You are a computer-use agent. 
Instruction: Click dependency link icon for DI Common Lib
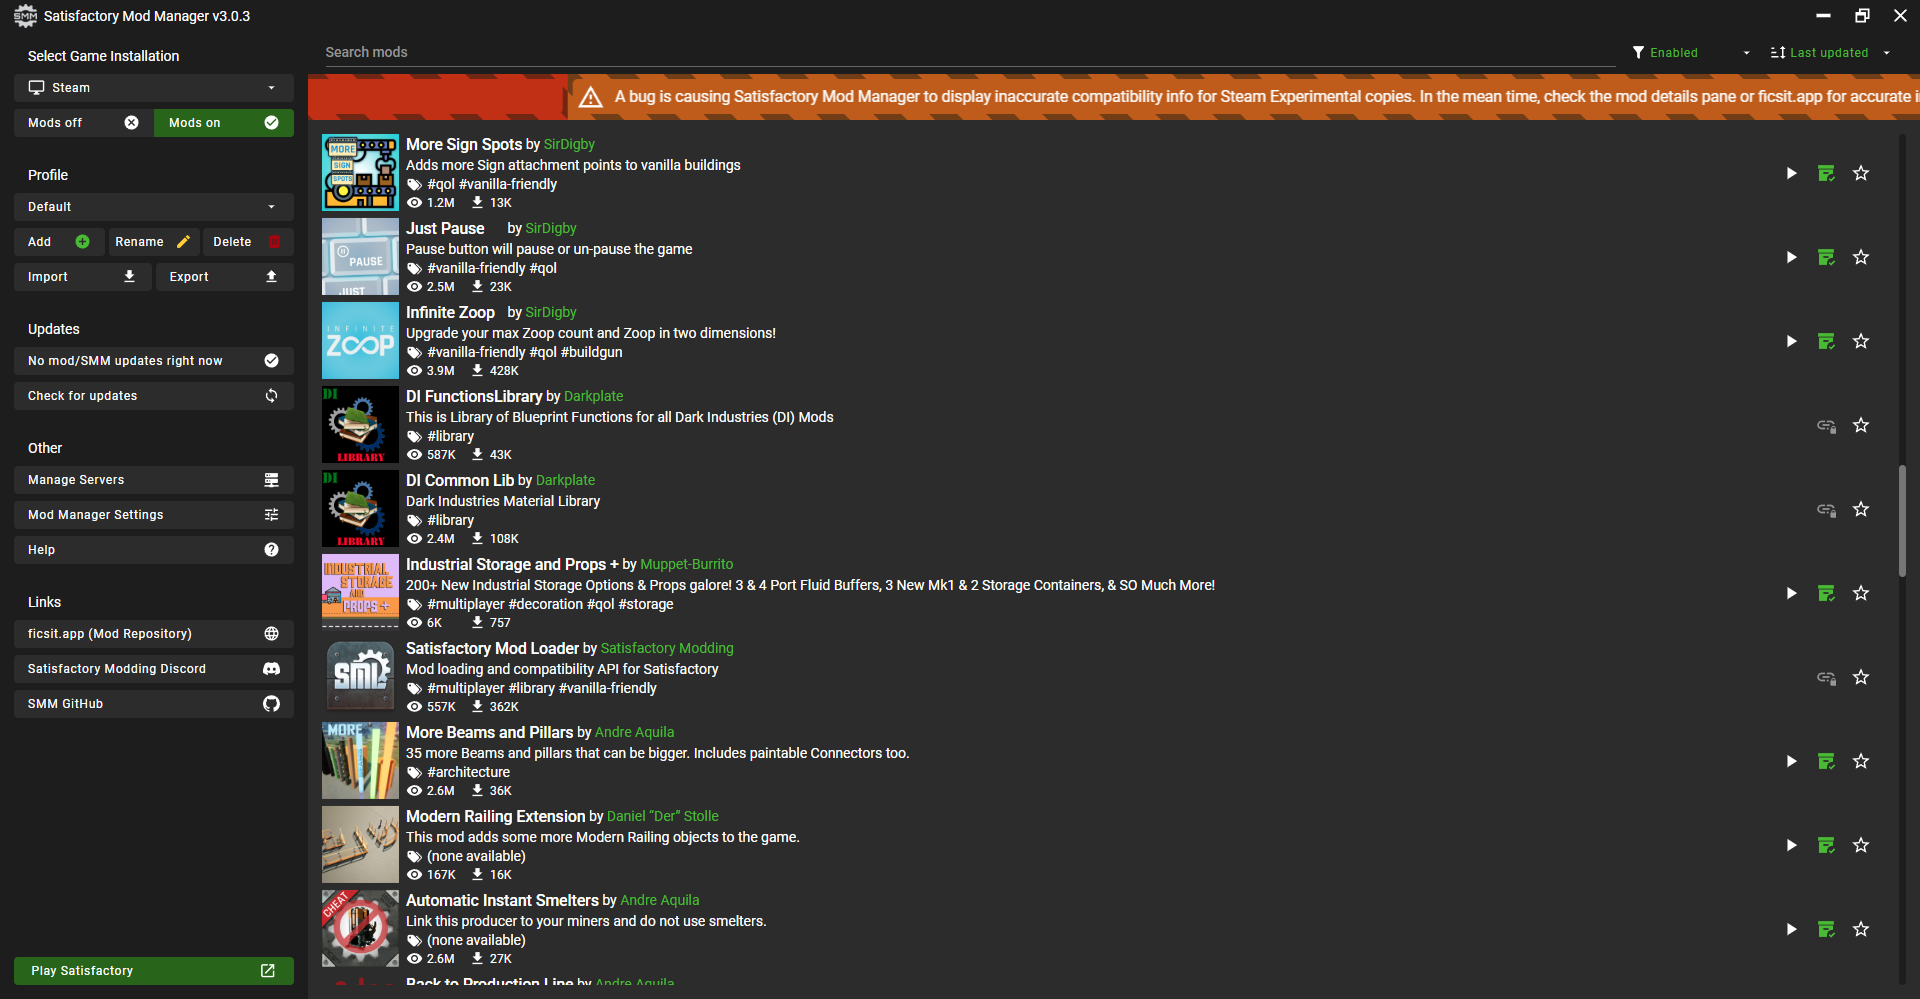(1826, 509)
